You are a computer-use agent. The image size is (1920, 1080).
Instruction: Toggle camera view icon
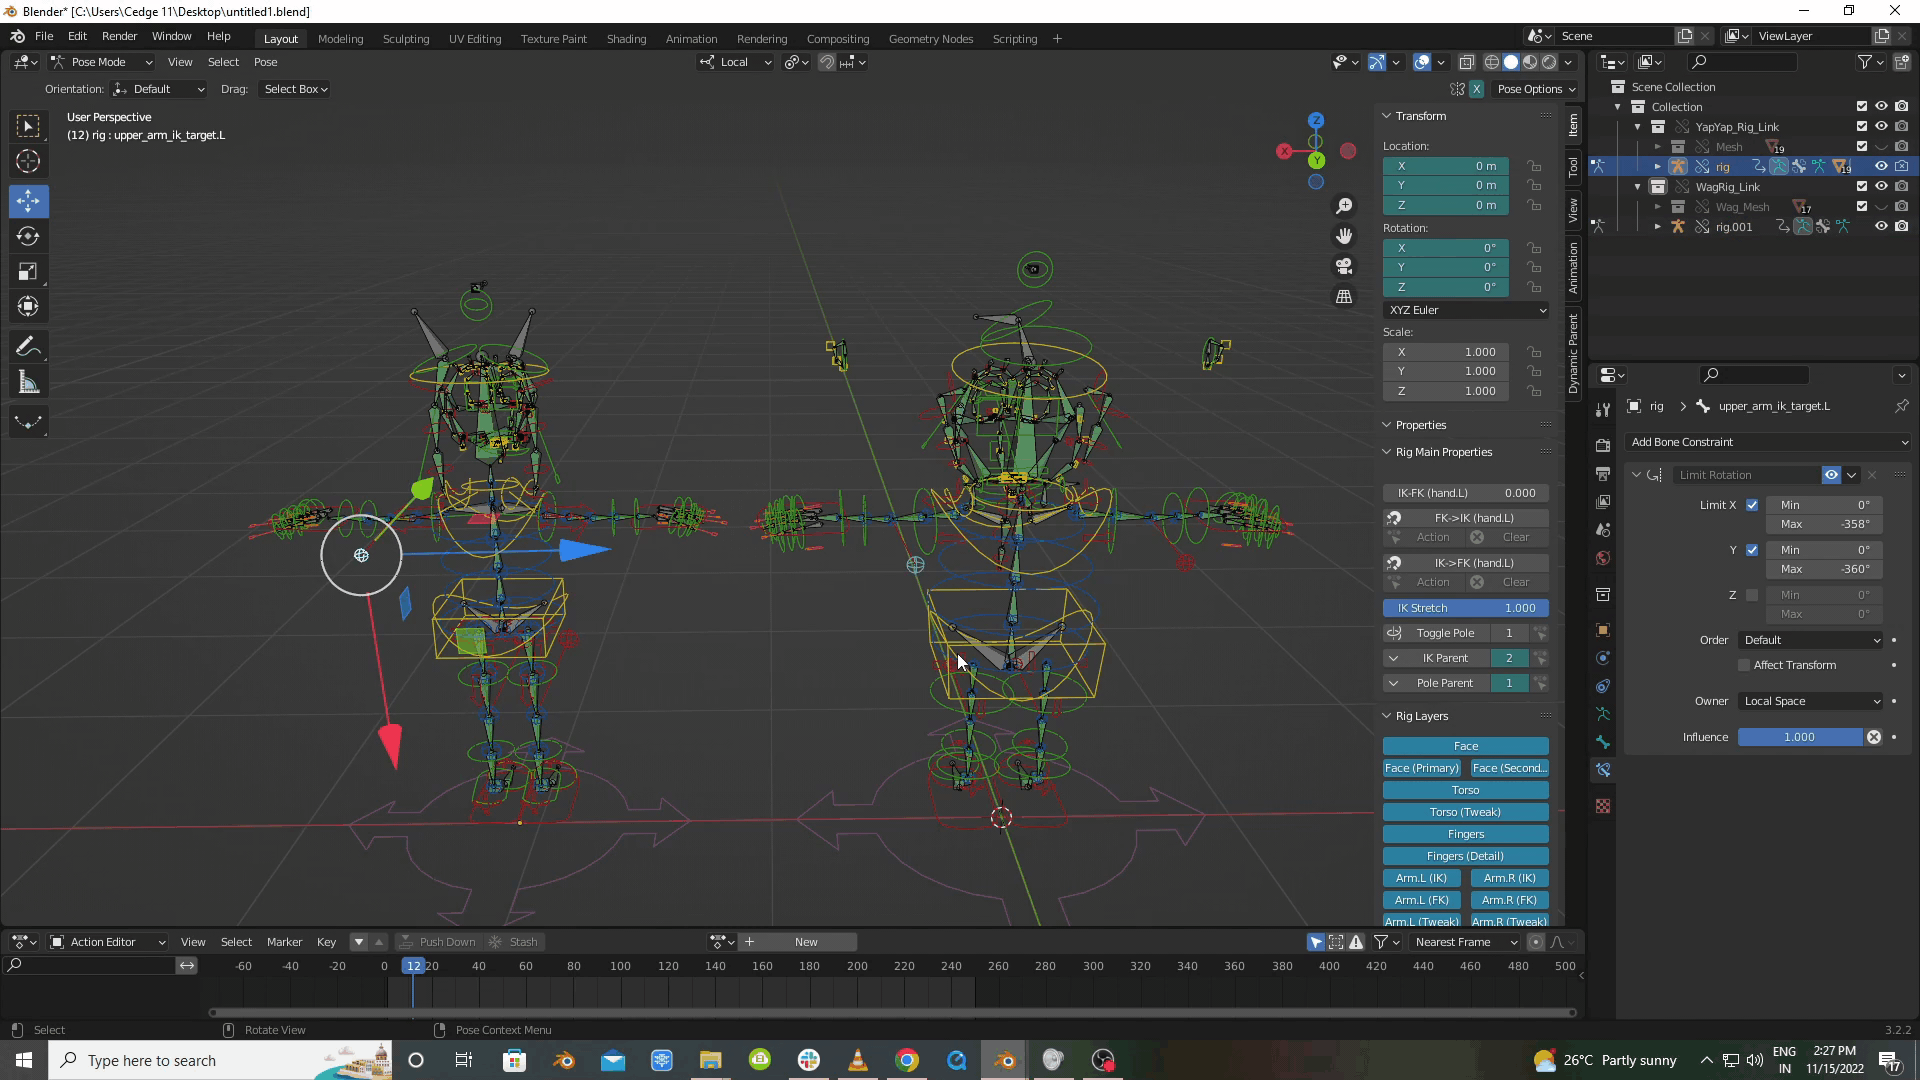pyautogui.click(x=1344, y=266)
